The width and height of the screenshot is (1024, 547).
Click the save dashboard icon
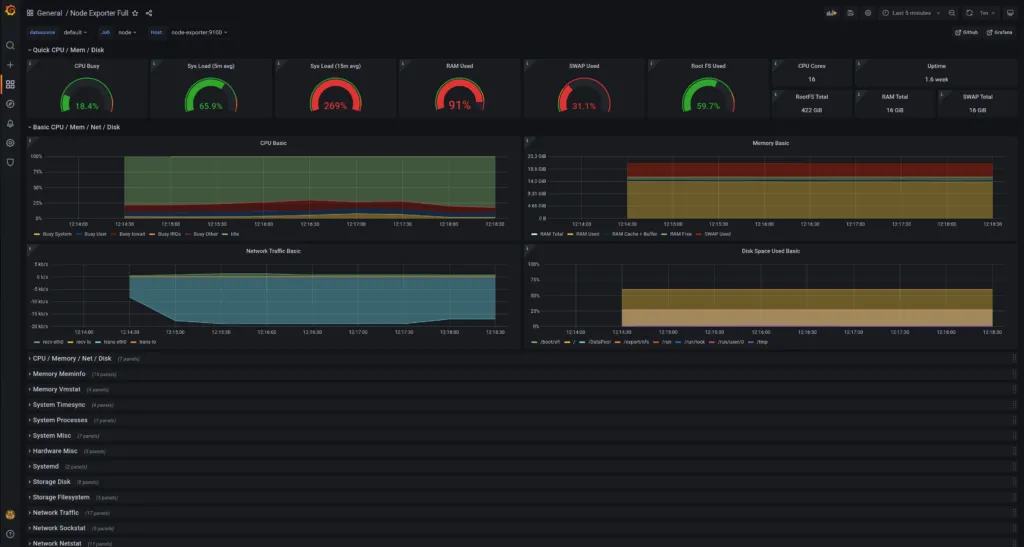pyautogui.click(x=850, y=13)
